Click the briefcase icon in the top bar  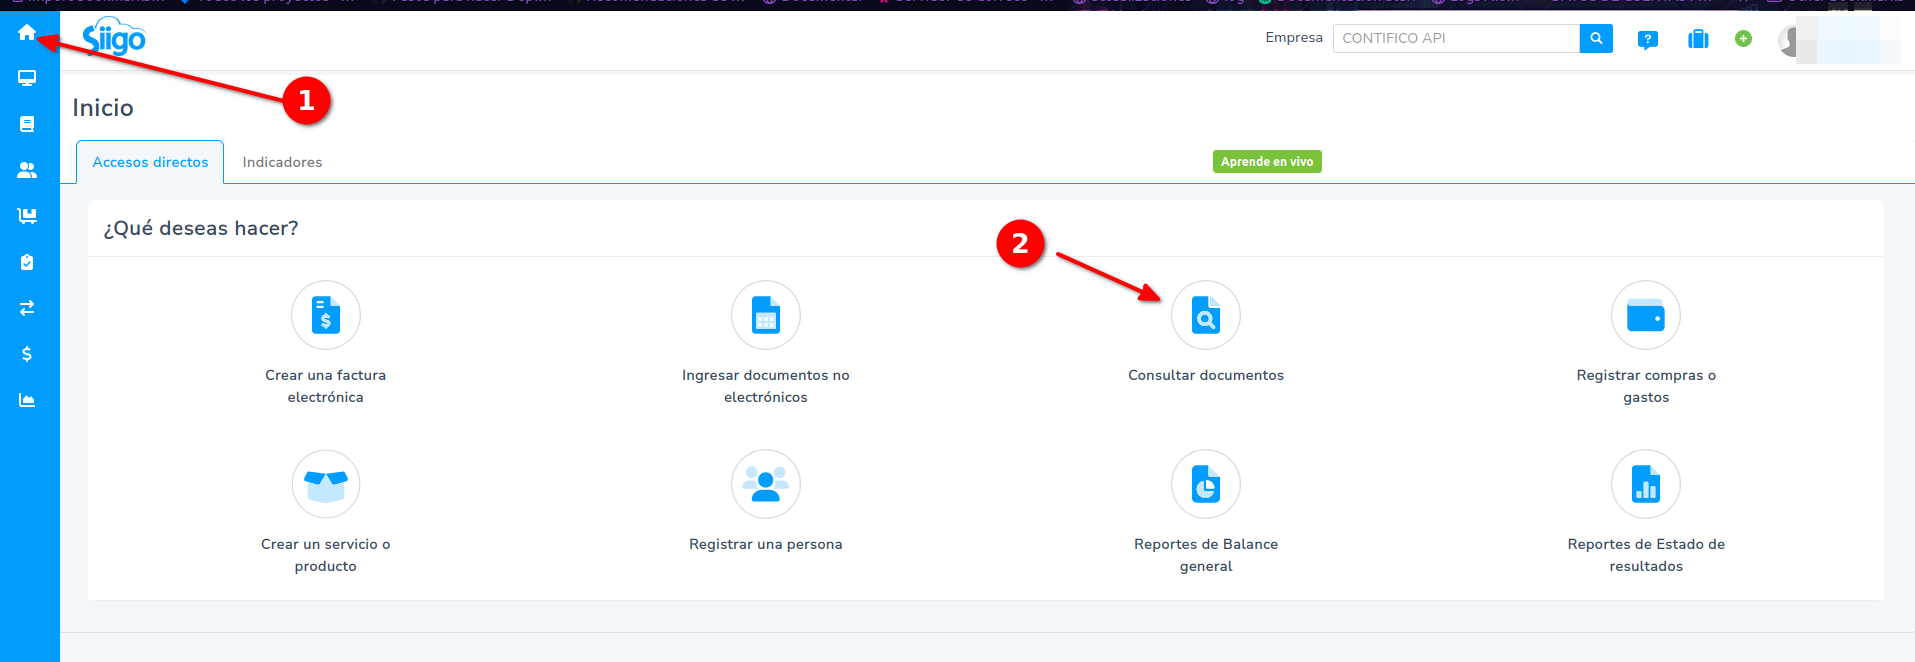coord(1698,39)
